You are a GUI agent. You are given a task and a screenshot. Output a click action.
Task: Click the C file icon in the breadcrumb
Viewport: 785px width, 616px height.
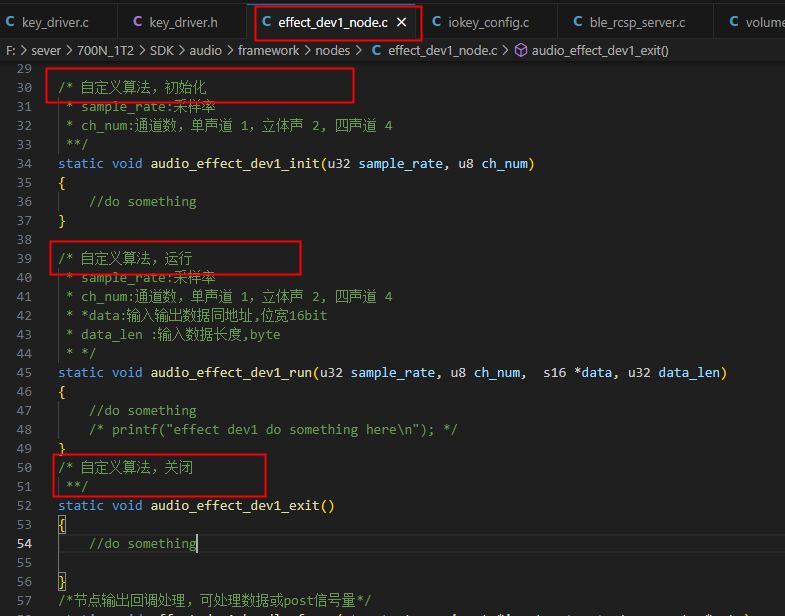(x=376, y=51)
